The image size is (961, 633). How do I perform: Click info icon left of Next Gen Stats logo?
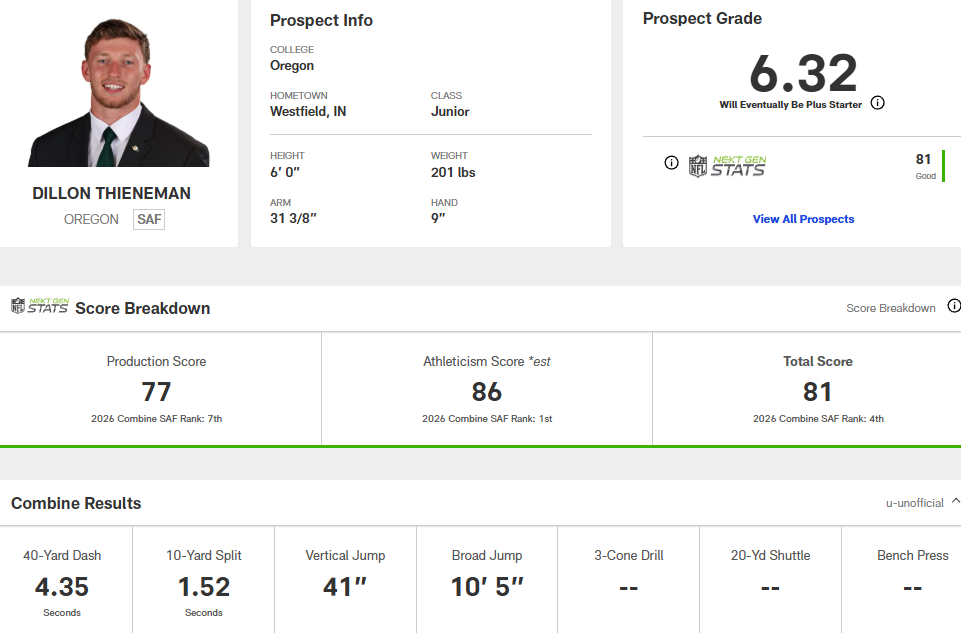[672, 163]
